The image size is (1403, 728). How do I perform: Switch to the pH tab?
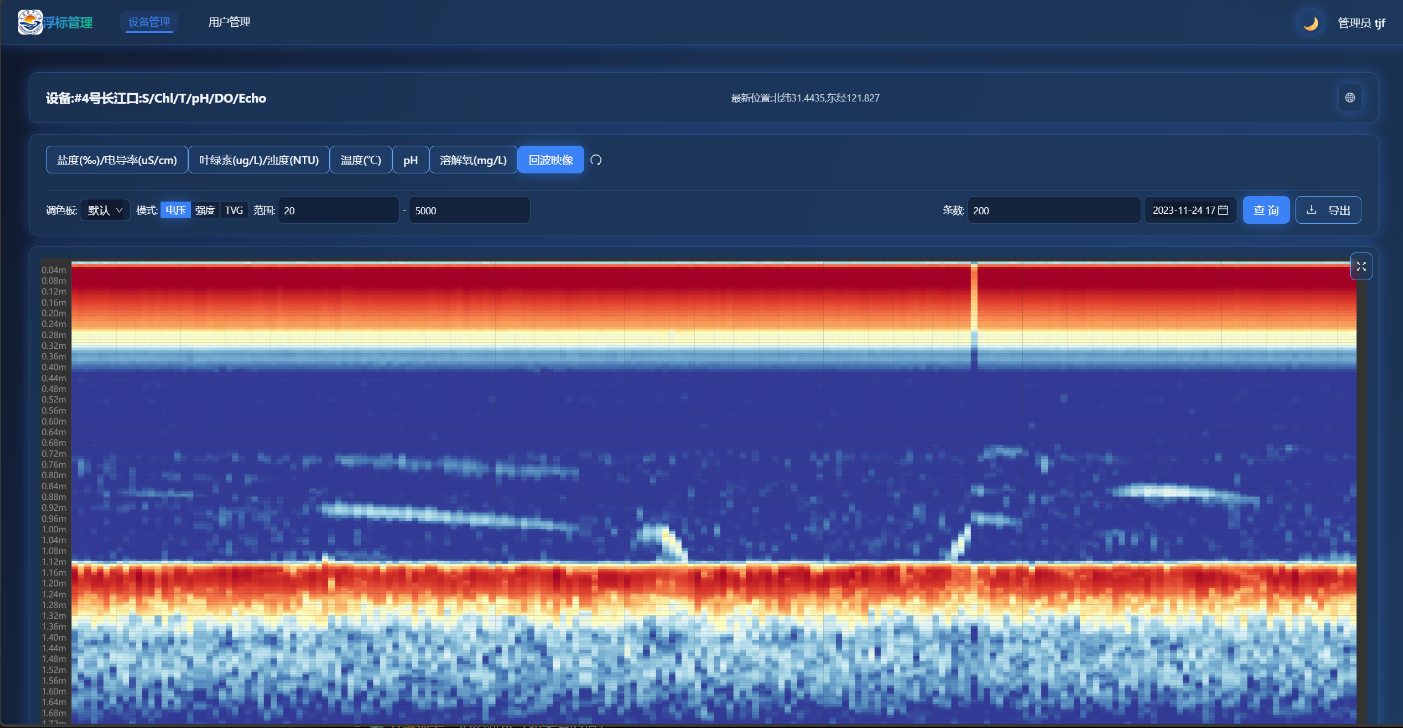410,160
